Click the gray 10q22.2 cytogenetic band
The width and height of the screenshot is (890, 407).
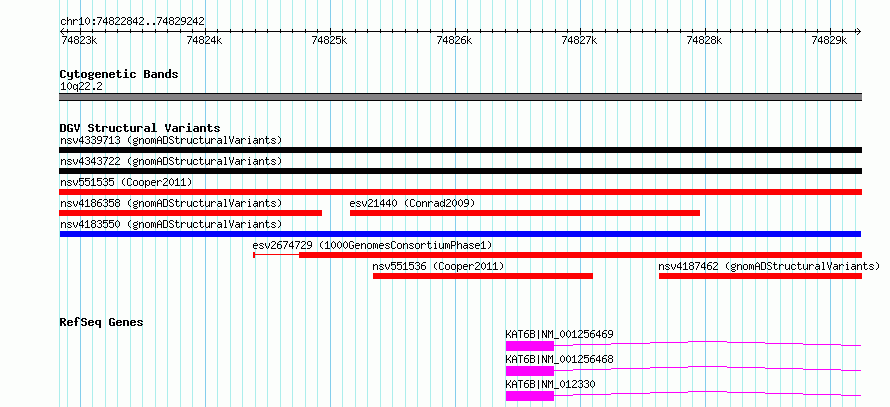point(460,97)
